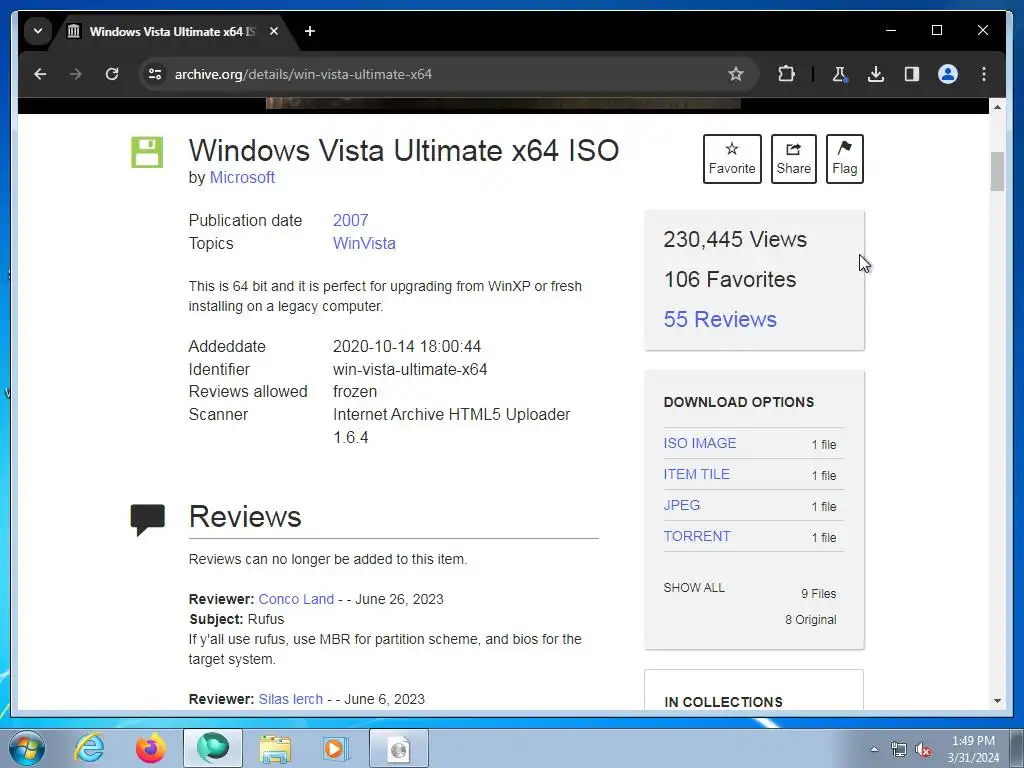Click the muted volume tray icon
This screenshot has width=1024, height=768.
(x=923, y=750)
